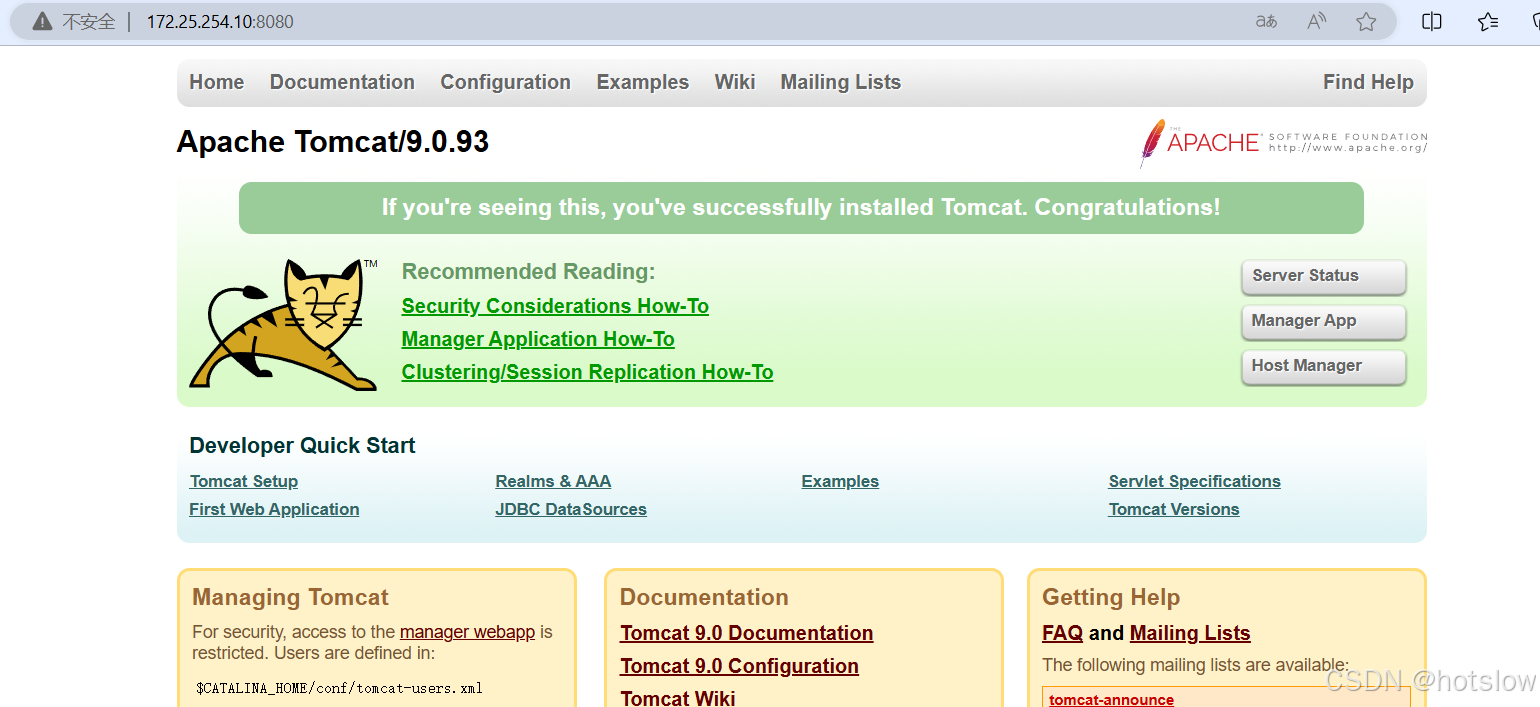The image size is (1540, 707).
Task: Open the Mailing Lists item in the top navigation bar
Action: click(x=841, y=82)
